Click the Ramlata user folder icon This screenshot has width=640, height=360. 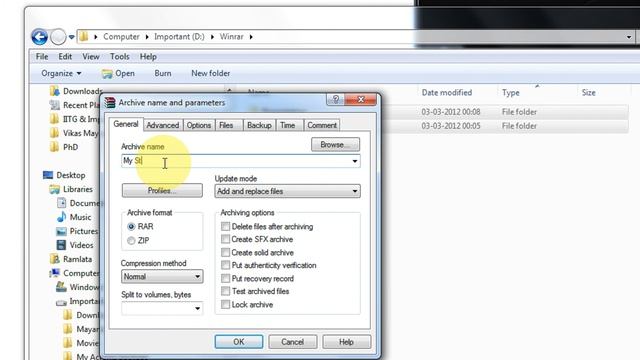click(x=55, y=259)
